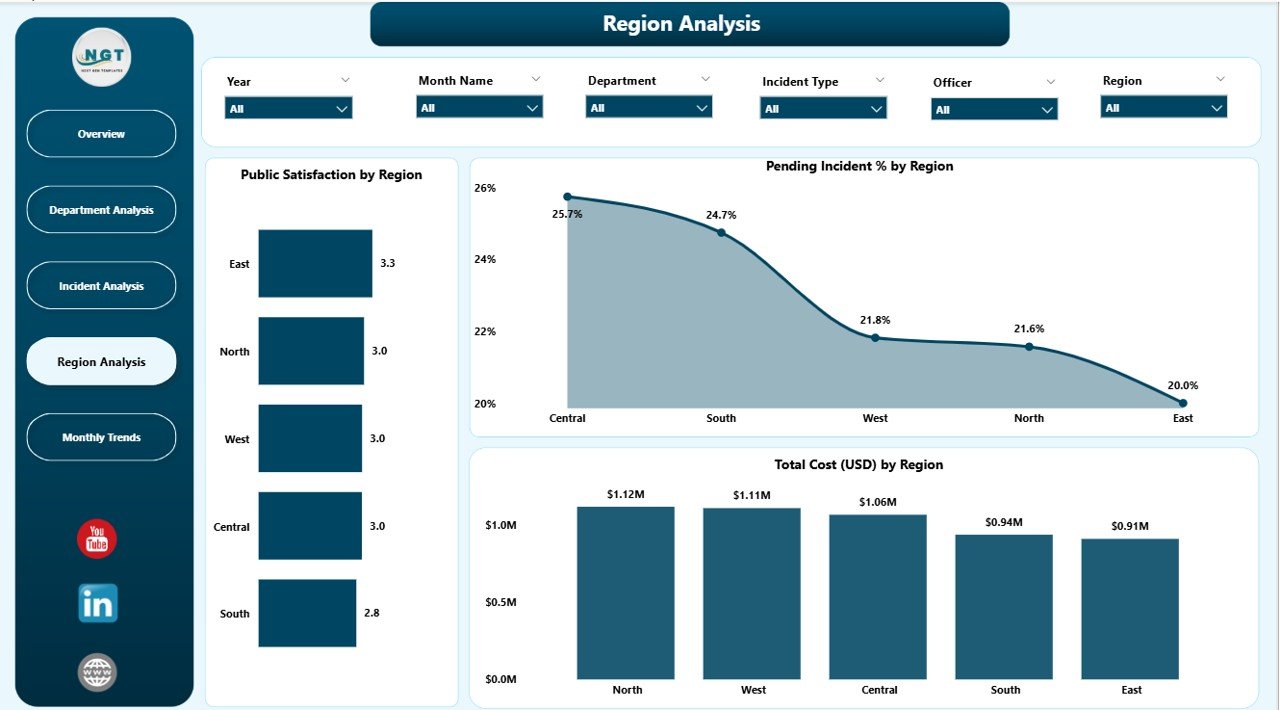Open the Year dropdown showing All
This screenshot has width=1280, height=710.
click(289, 108)
